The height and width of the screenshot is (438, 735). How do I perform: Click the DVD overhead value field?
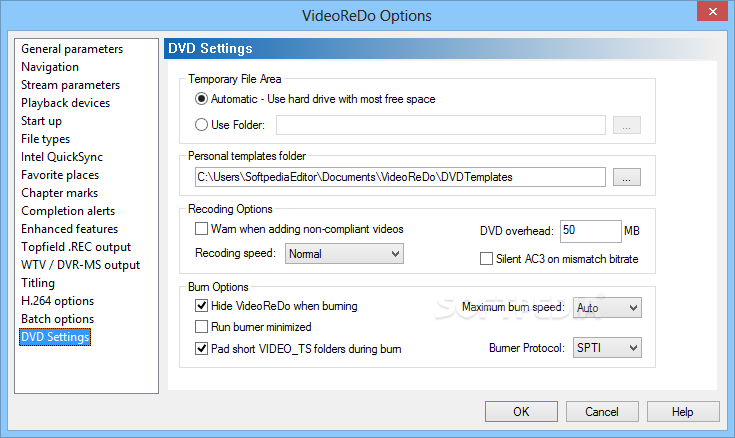591,231
